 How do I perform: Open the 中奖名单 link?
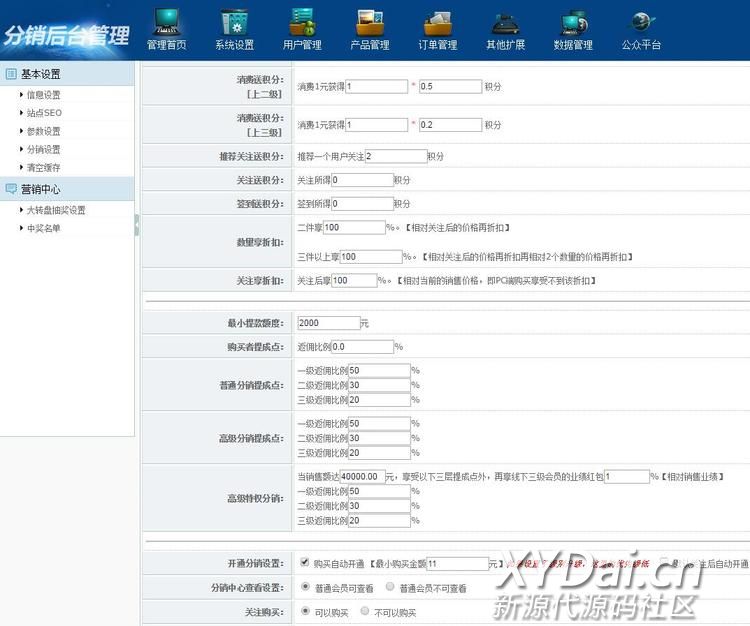coord(43,228)
